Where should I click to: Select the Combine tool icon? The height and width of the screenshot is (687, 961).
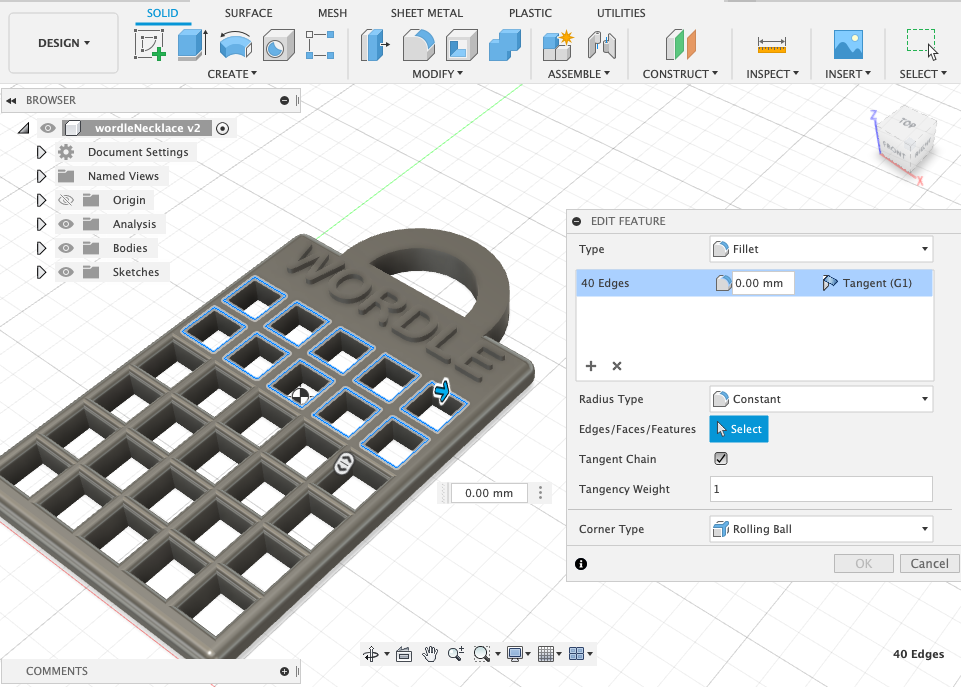click(x=505, y=45)
